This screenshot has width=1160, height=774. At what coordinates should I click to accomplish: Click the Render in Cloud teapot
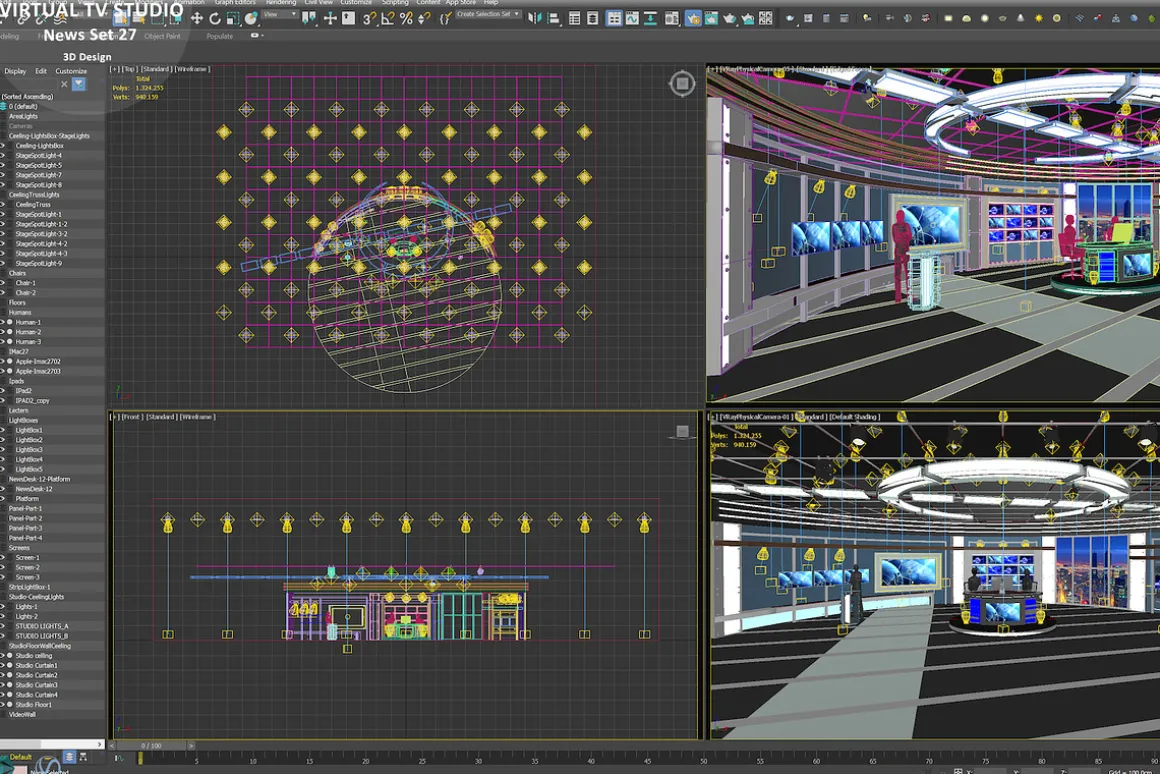(748, 18)
